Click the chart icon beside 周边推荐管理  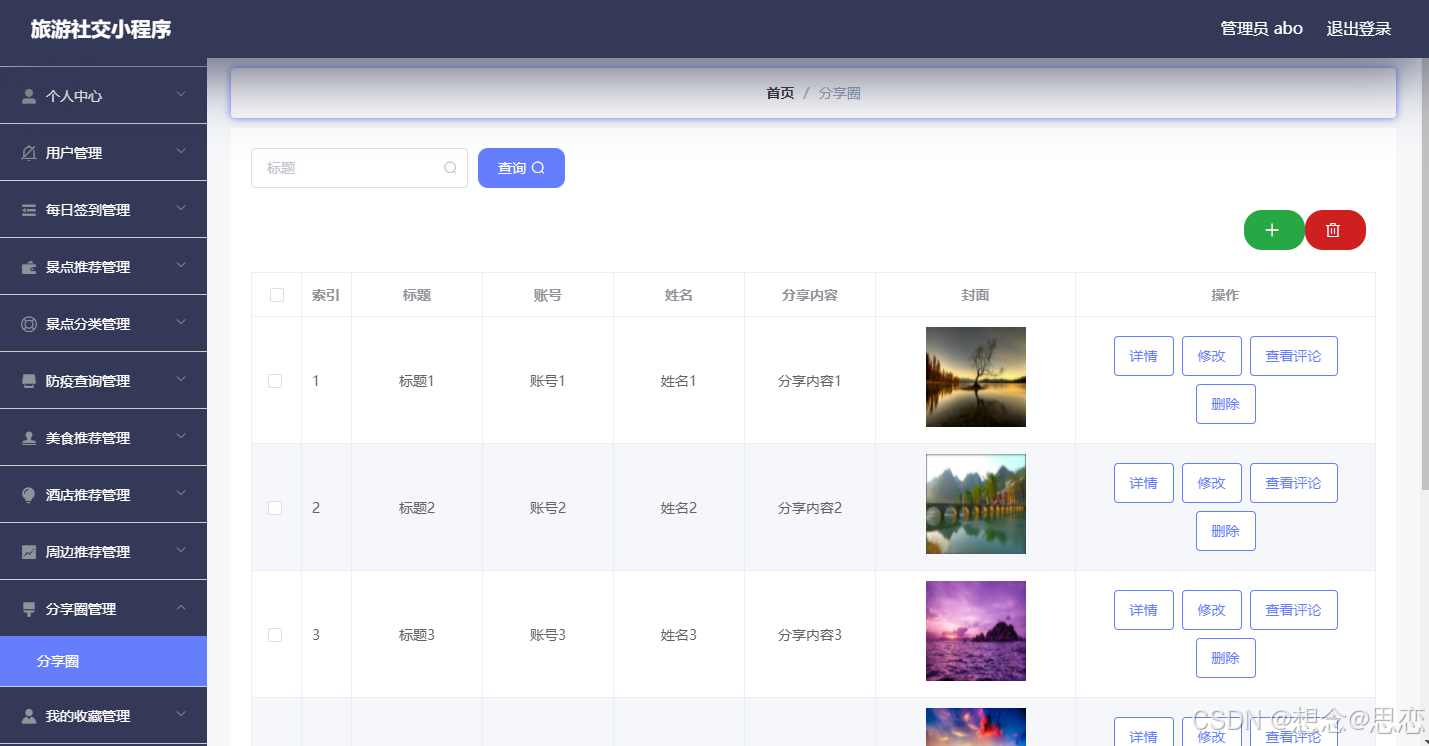pos(29,552)
